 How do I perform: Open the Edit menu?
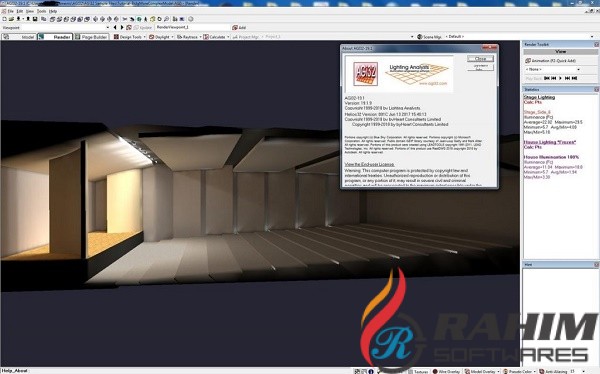20,11
